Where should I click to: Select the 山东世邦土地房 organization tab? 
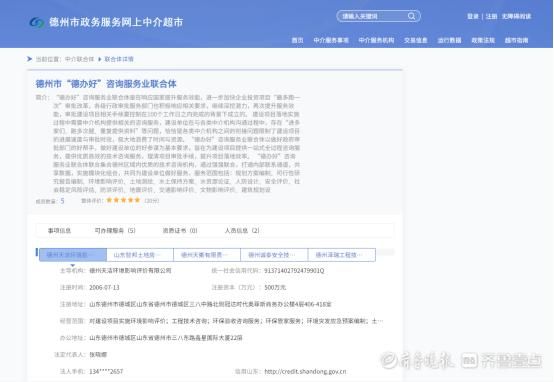[x=140, y=255]
